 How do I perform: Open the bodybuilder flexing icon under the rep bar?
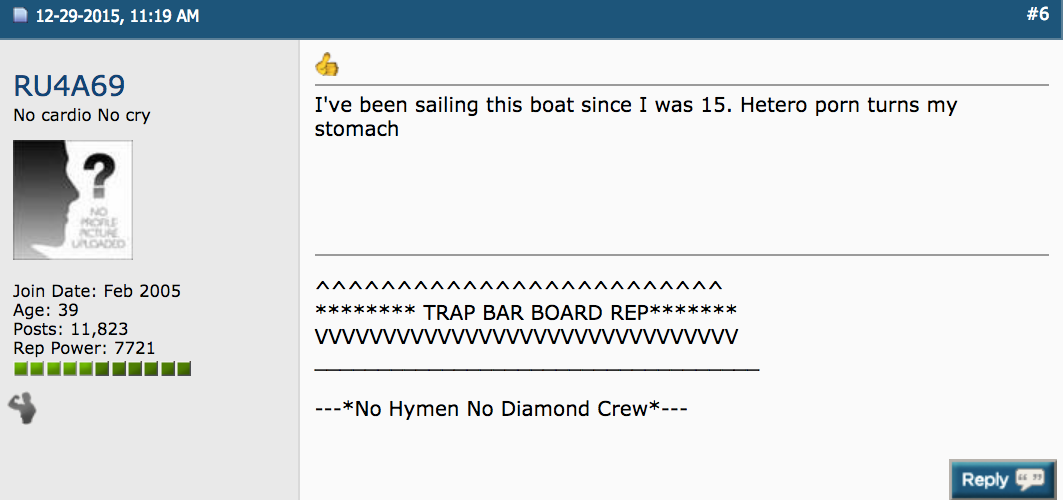[x=22, y=409]
